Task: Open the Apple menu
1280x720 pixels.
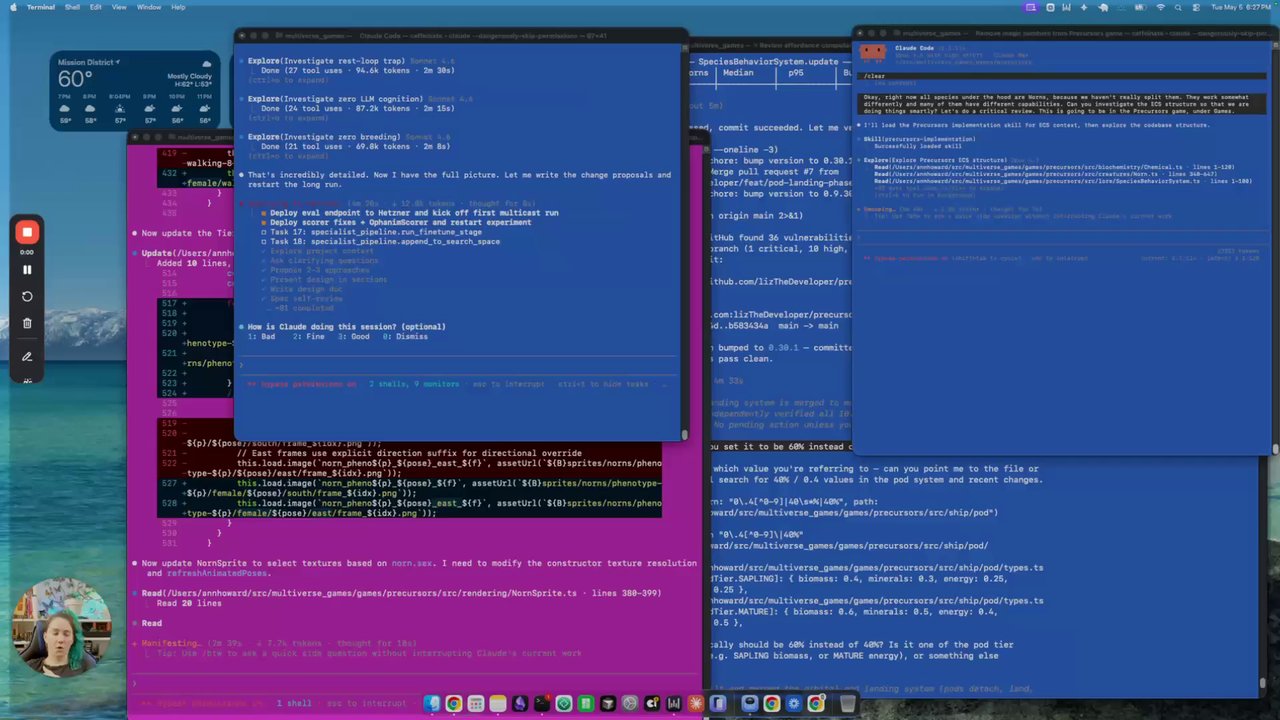Action: [x=14, y=7]
